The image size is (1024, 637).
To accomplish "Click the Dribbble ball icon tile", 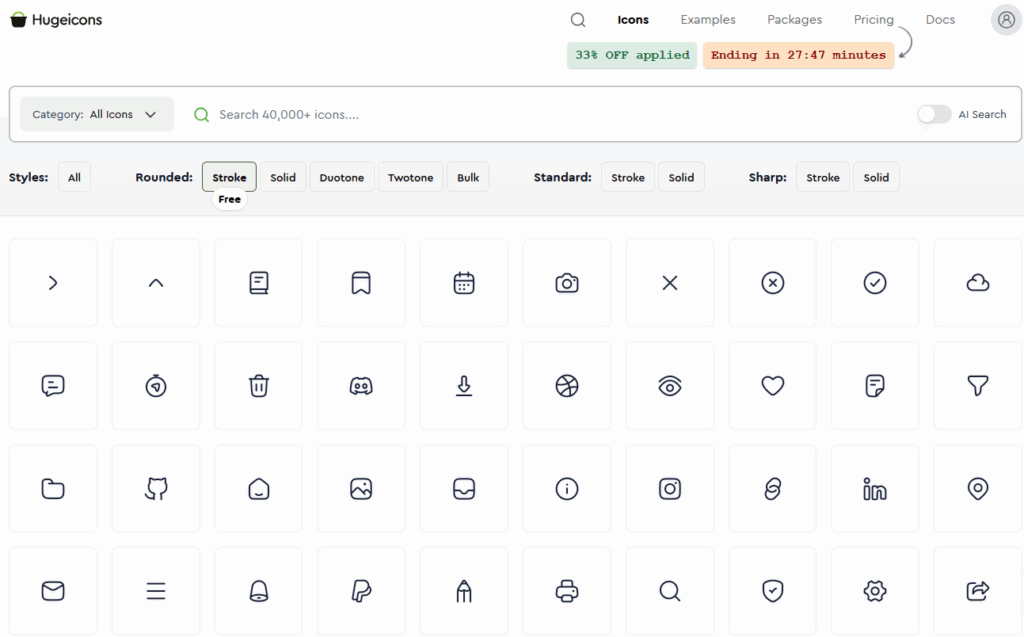I will tap(567, 385).
